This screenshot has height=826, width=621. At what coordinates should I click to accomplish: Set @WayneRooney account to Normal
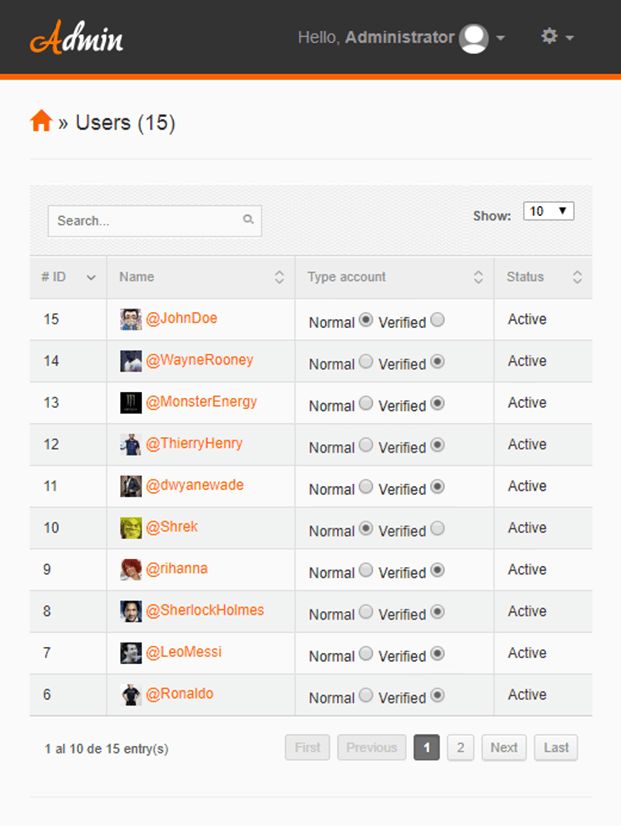tap(366, 361)
